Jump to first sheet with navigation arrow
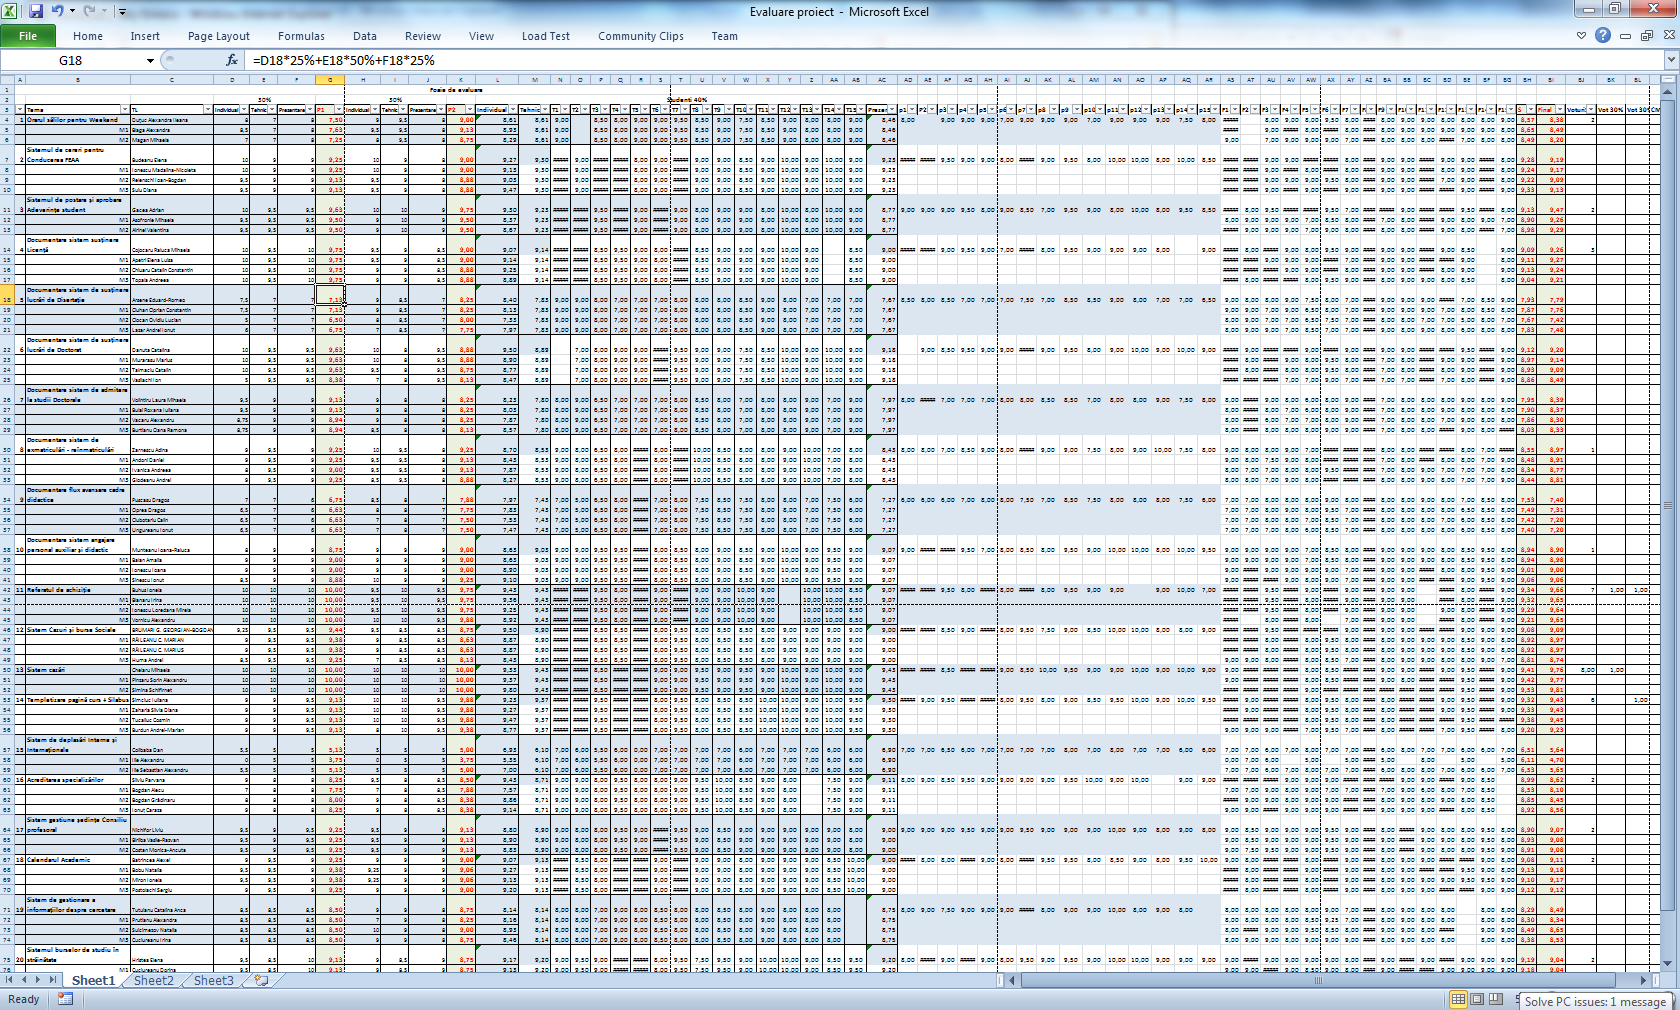 point(9,980)
